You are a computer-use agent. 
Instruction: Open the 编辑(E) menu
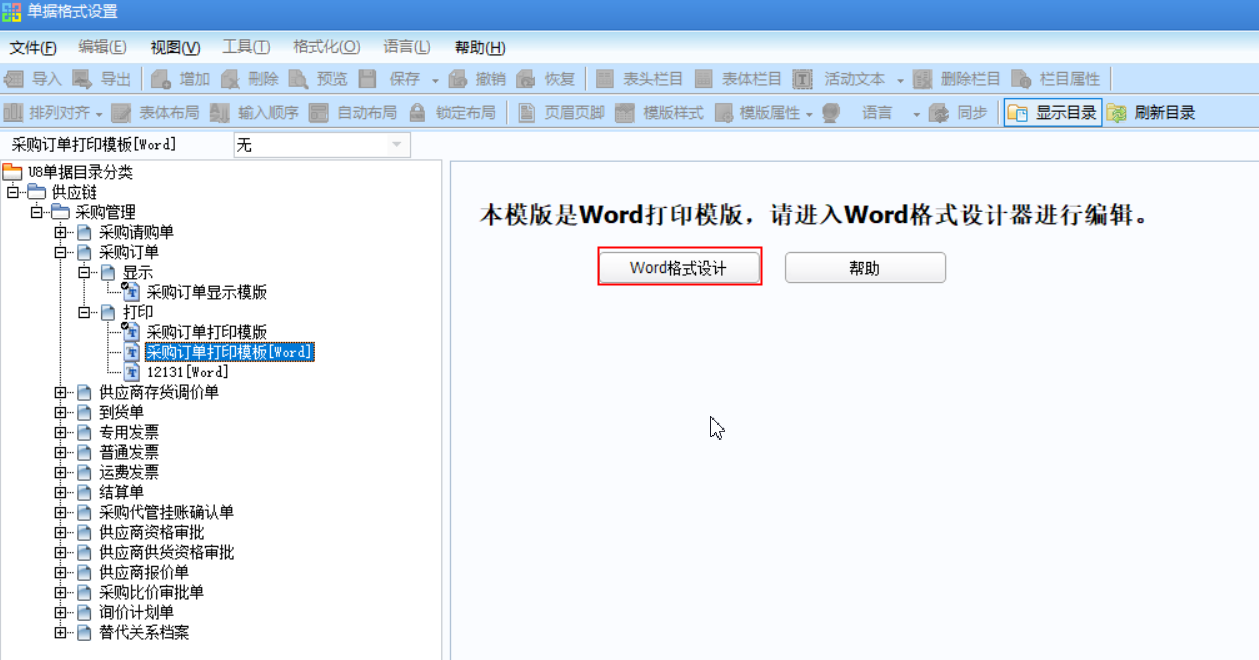pyautogui.click(x=102, y=47)
